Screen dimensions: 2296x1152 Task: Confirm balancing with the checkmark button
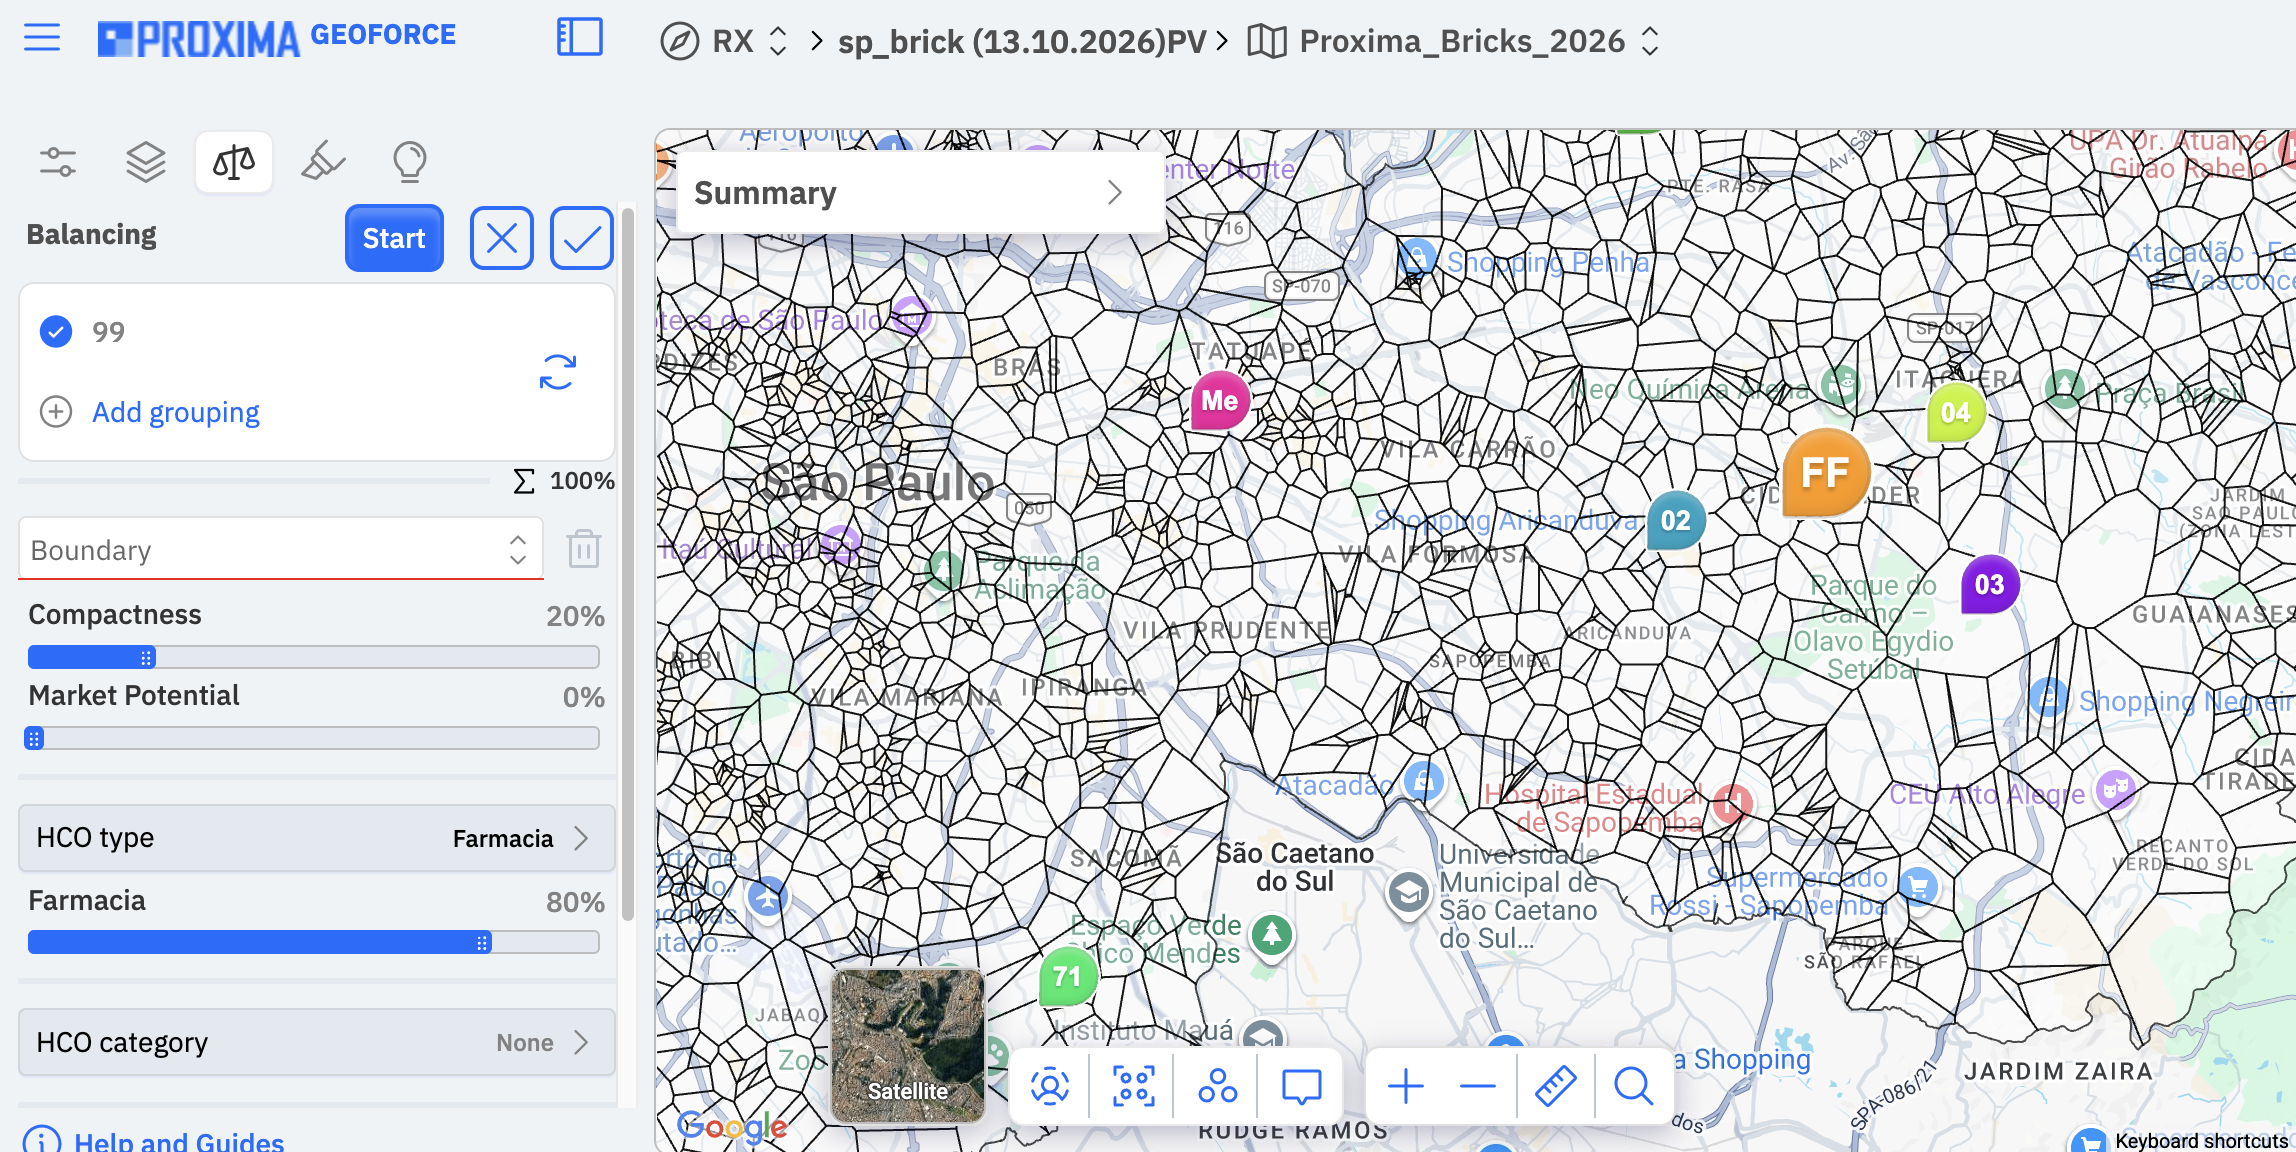pos(582,238)
